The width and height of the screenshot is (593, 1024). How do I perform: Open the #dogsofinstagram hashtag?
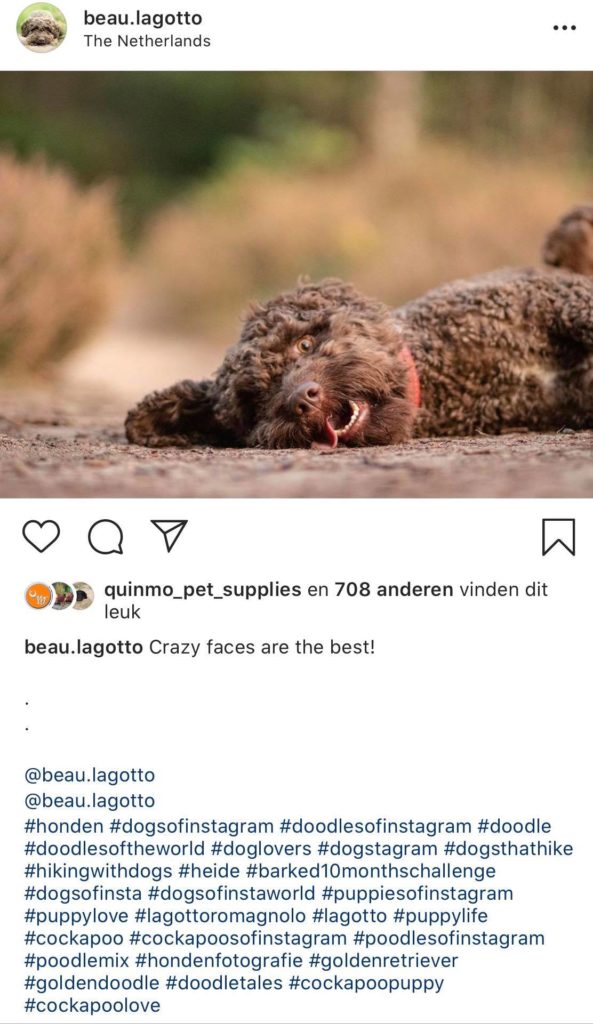point(191,827)
